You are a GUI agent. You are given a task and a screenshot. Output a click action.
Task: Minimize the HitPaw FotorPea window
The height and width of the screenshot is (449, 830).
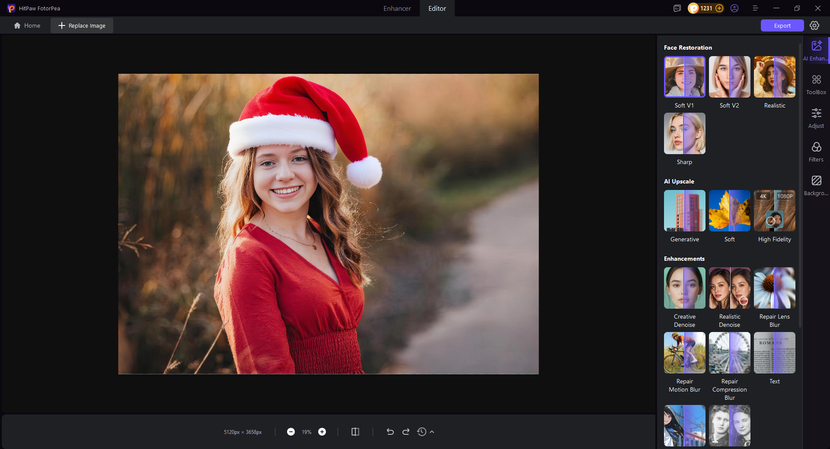(776, 8)
